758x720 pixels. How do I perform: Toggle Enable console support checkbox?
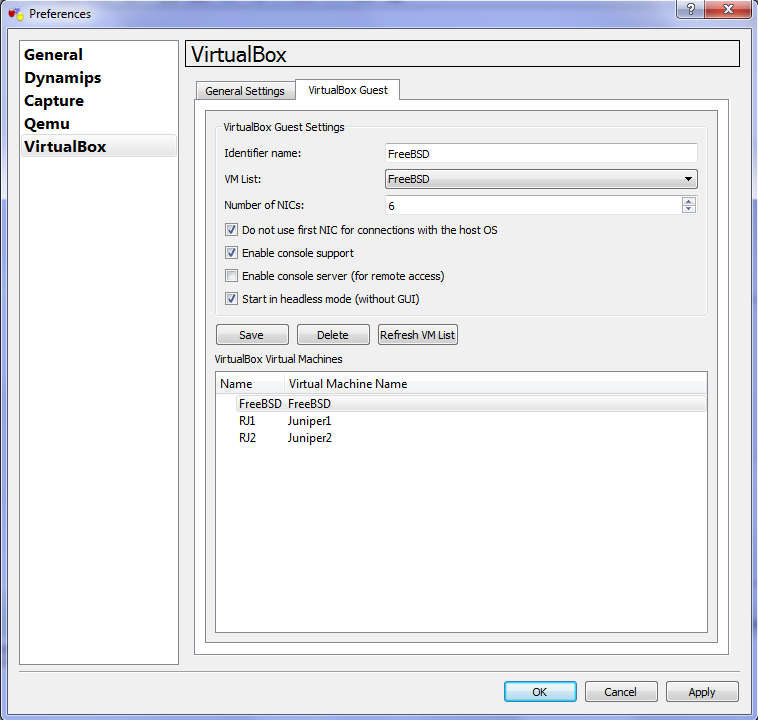click(232, 252)
